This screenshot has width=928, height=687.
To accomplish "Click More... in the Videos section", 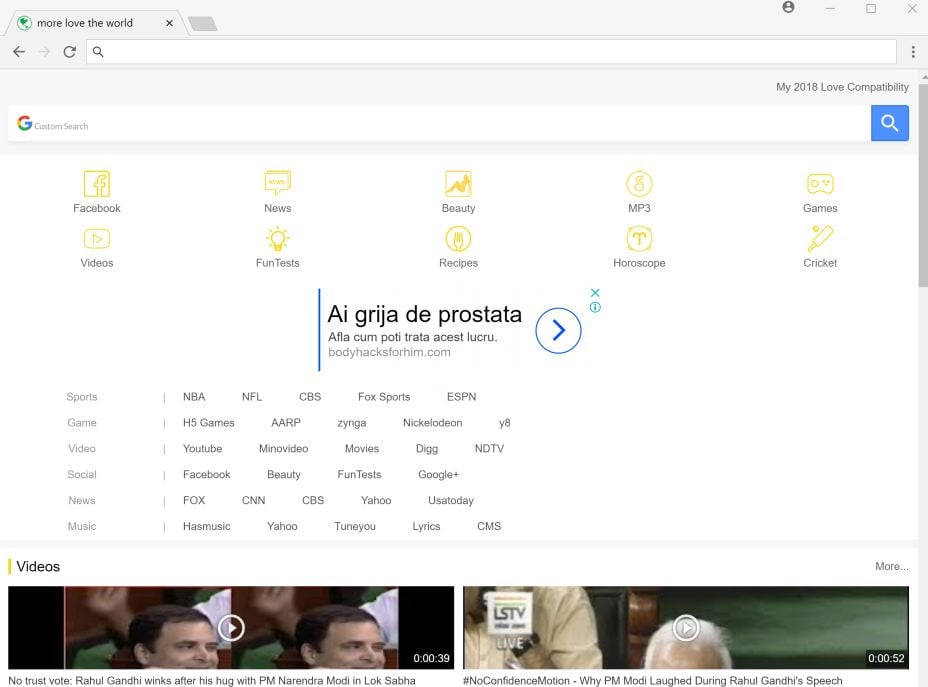I will click(x=891, y=566).
